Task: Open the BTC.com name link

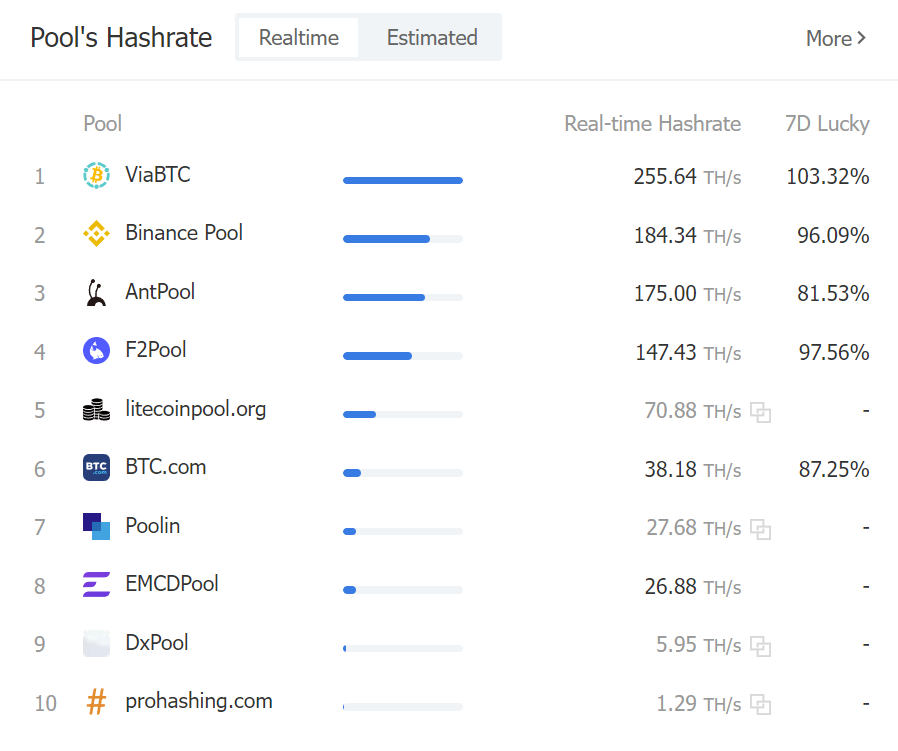Action: (x=166, y=467)
